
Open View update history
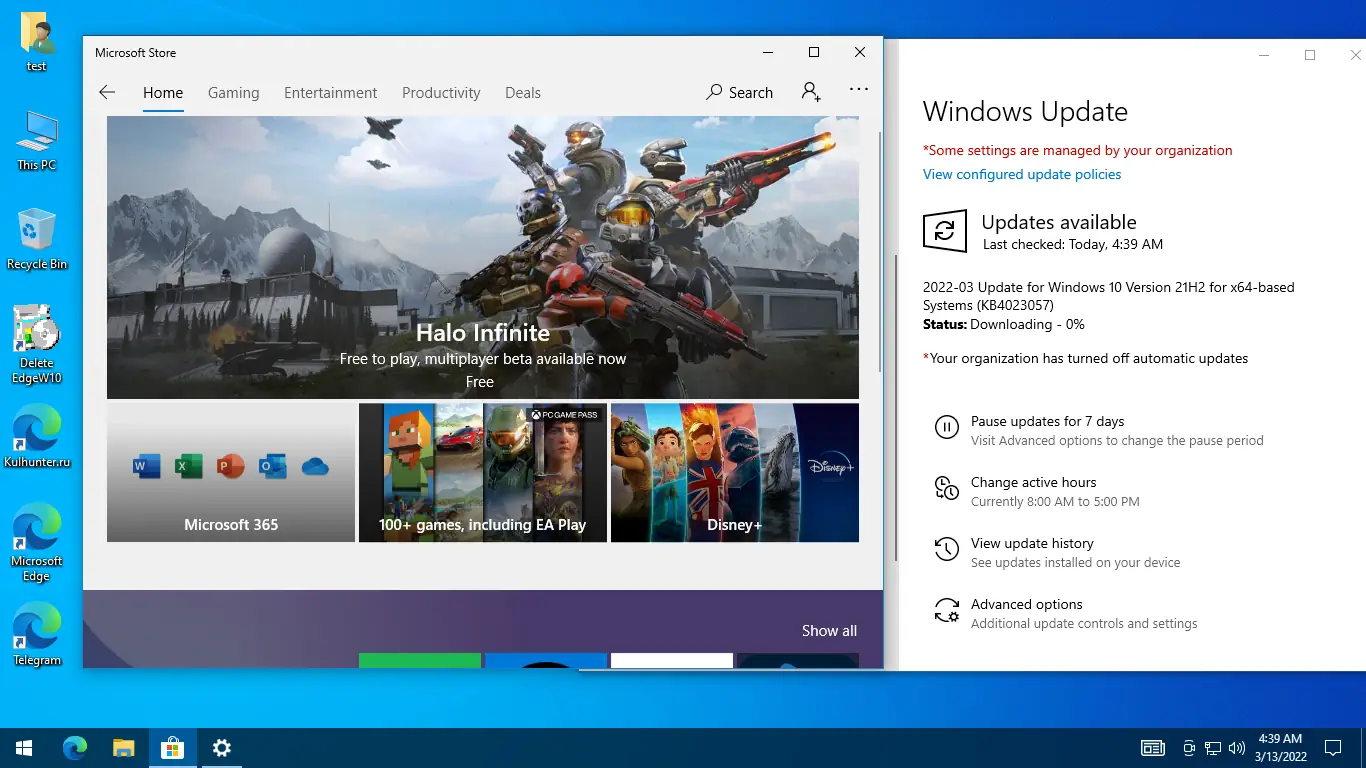pyautogui.click(x=1058, y=552)
